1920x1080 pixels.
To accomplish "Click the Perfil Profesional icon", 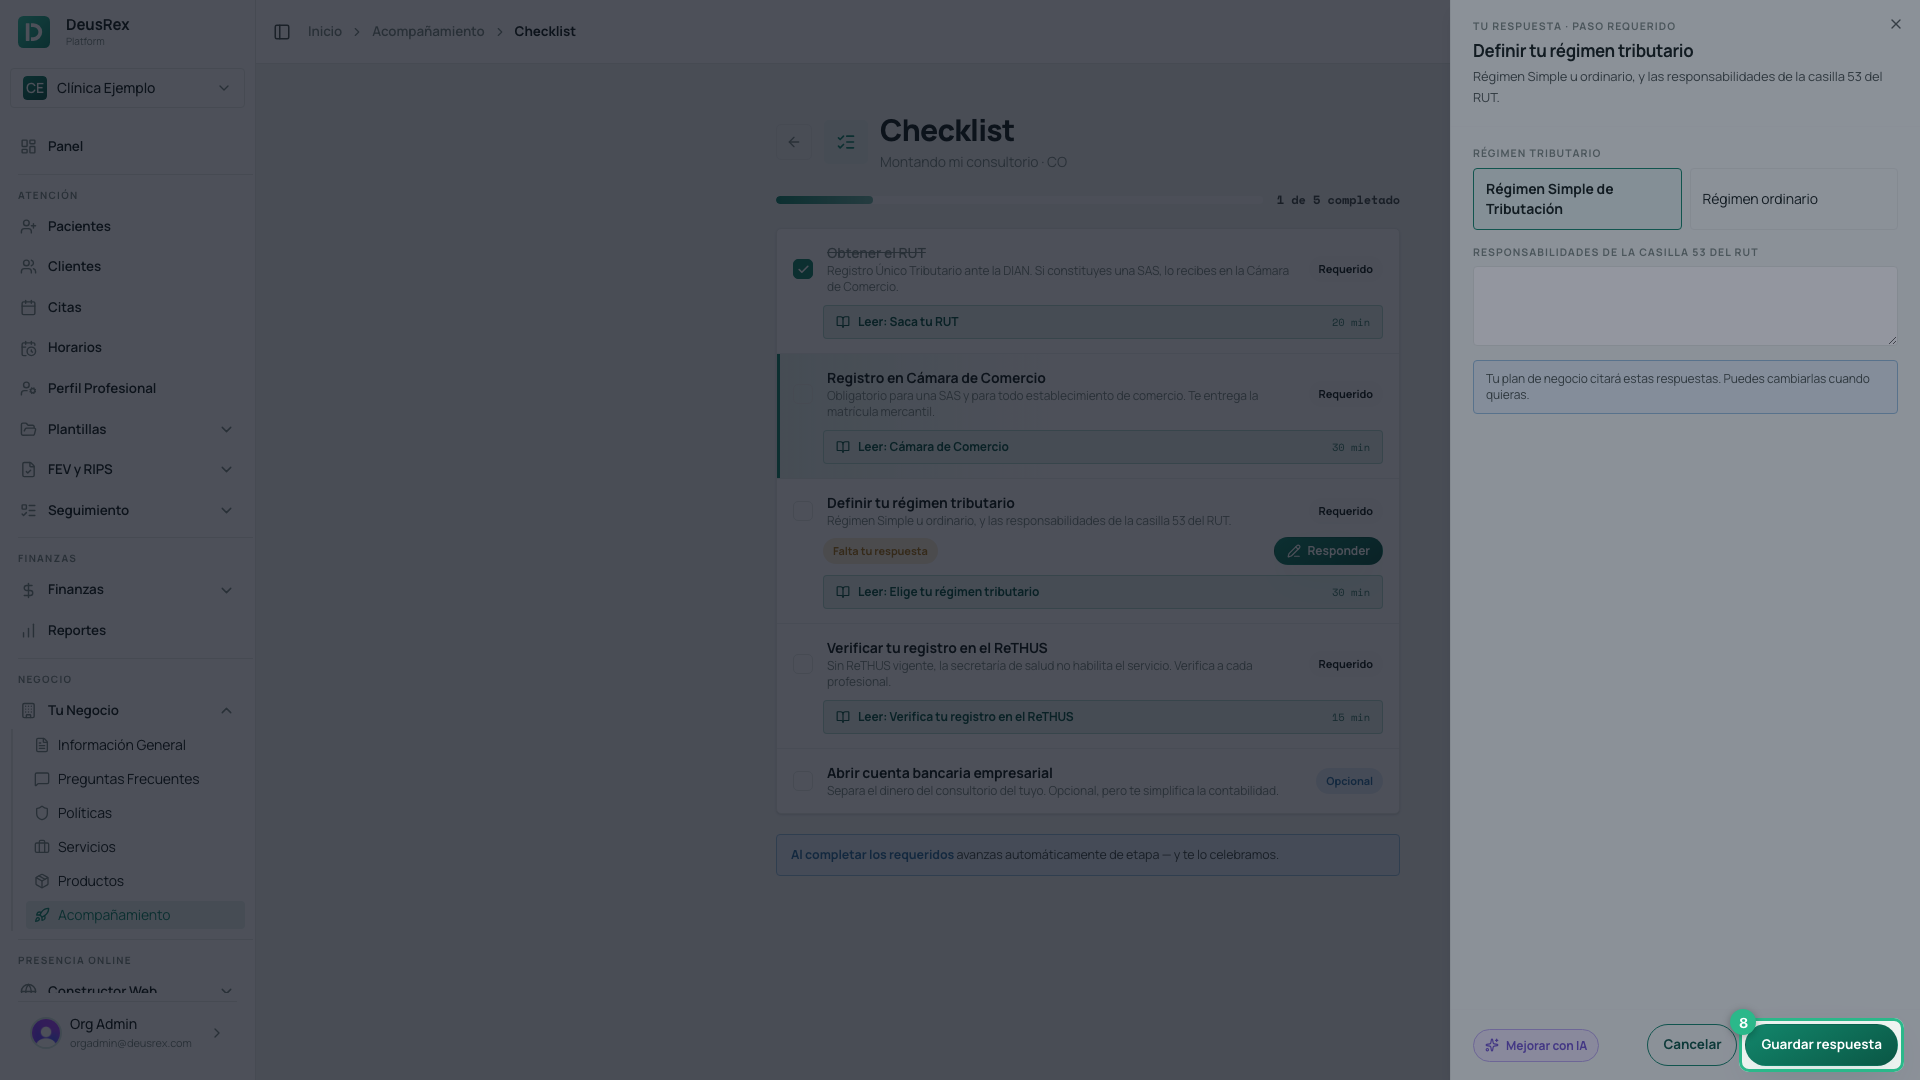I will coord(28,389).
